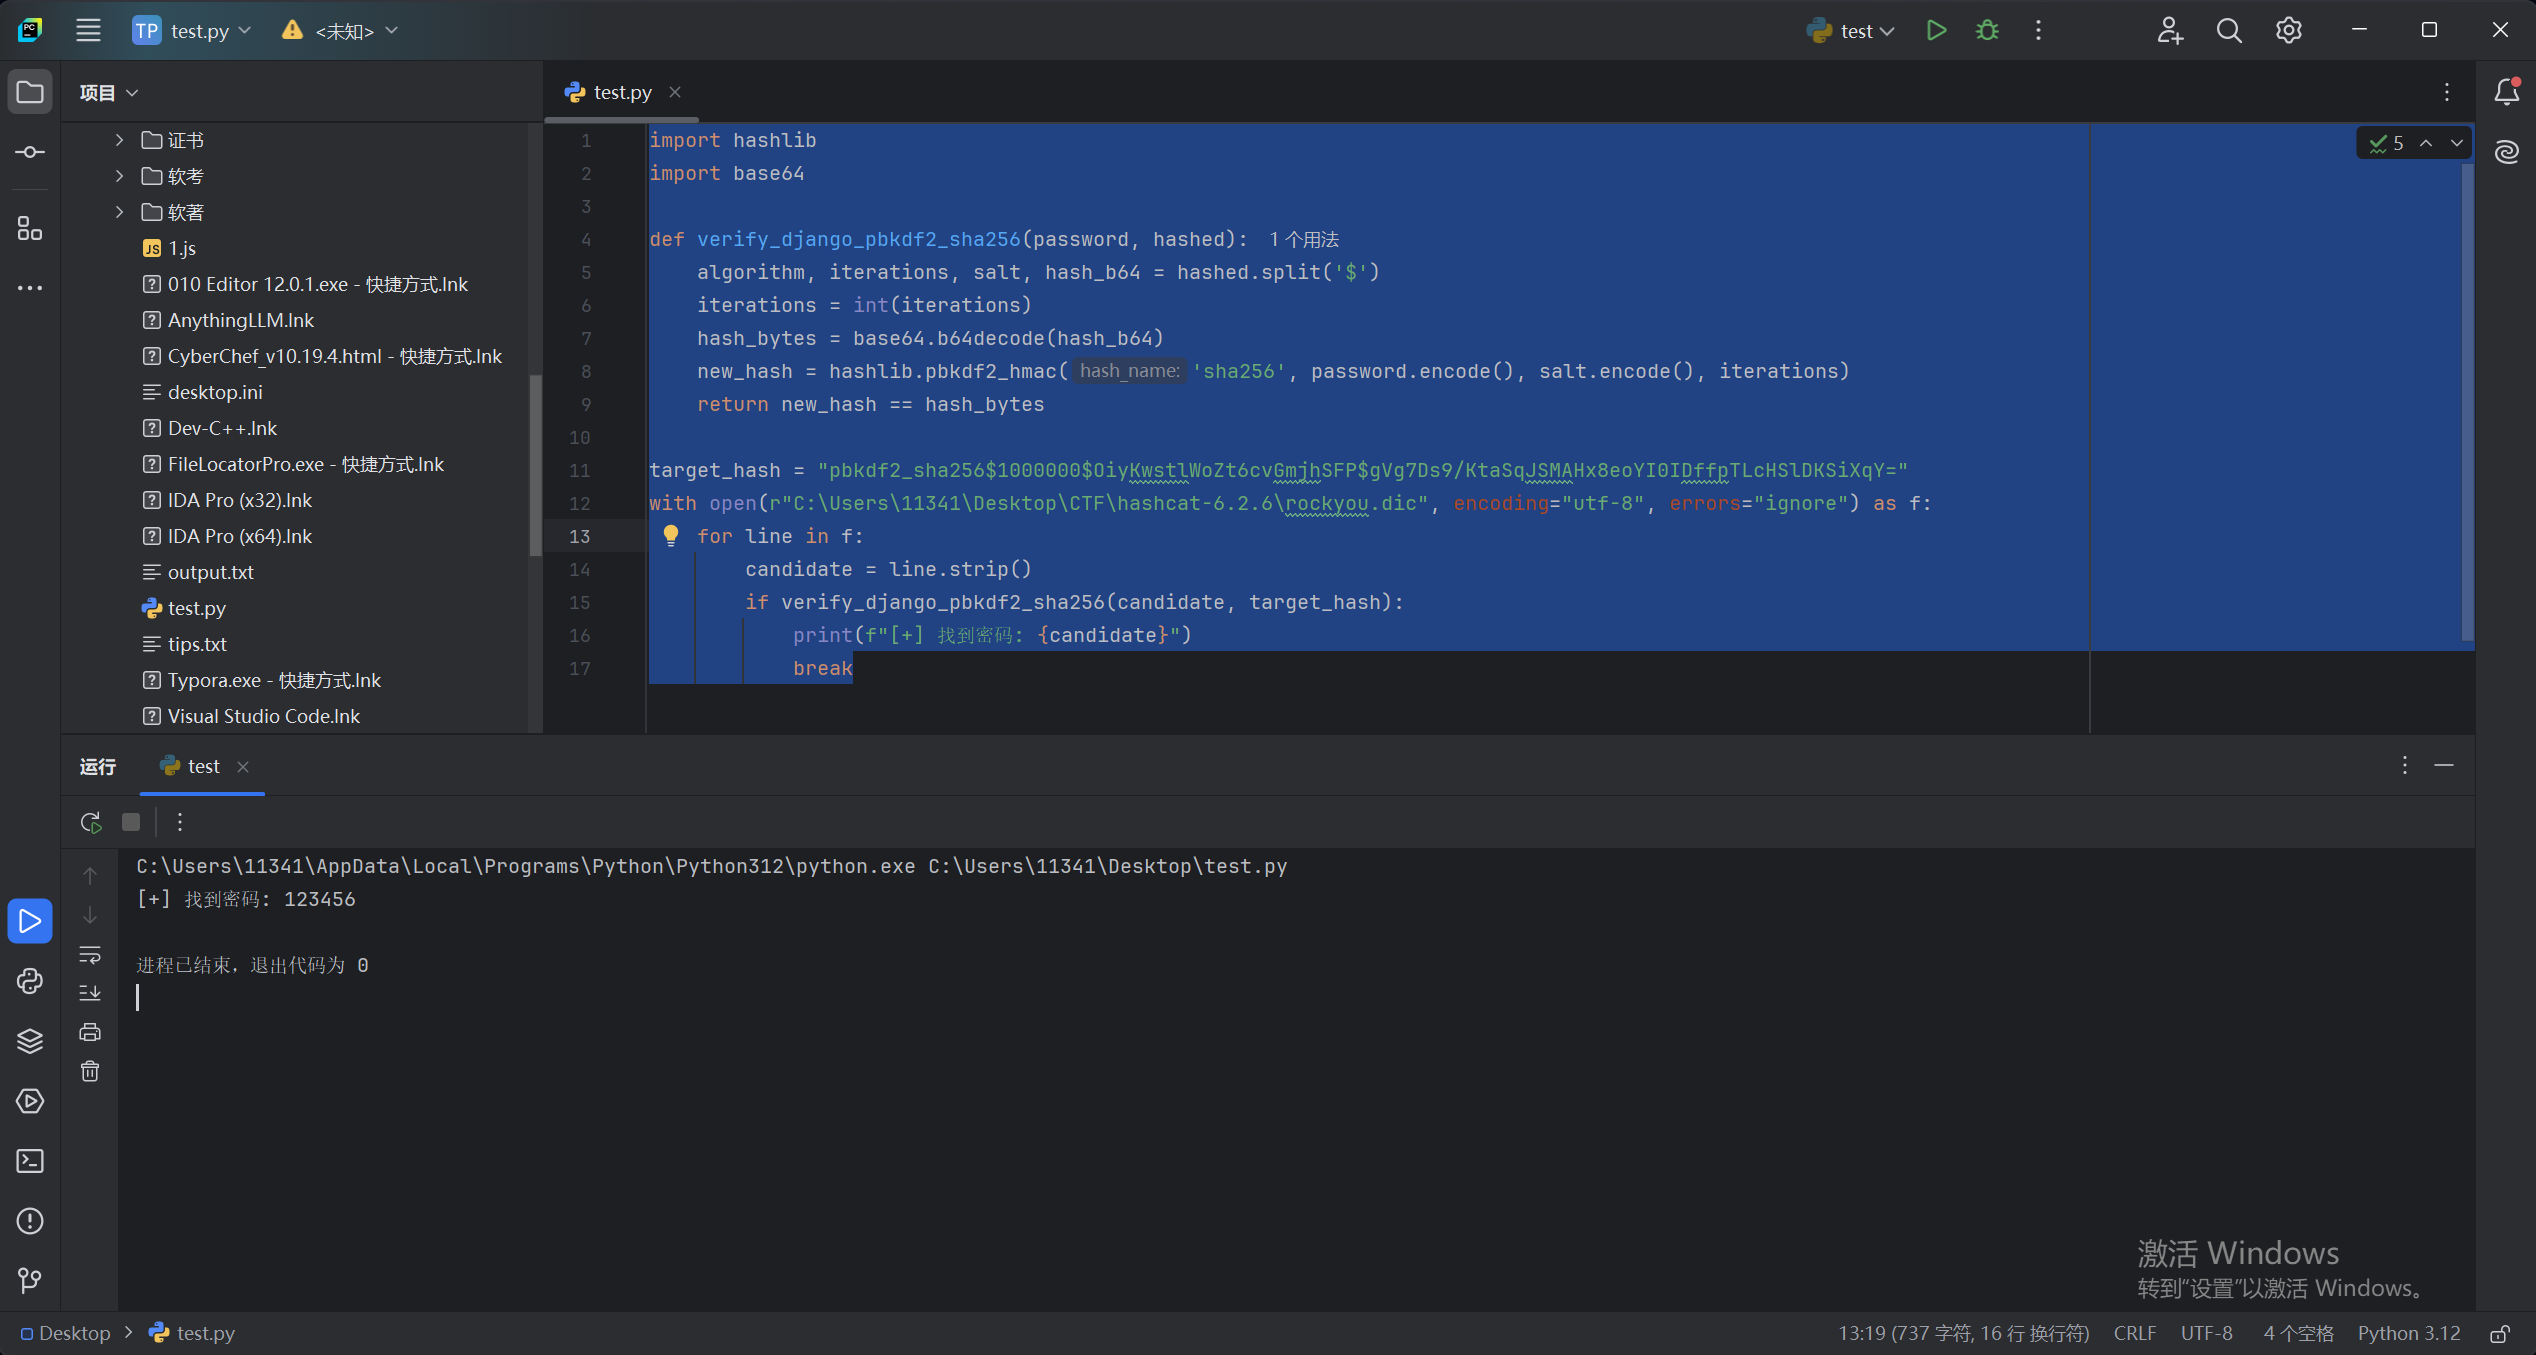Open the Problems tool window
2536x1355 pixels.
pos(30,1221)
